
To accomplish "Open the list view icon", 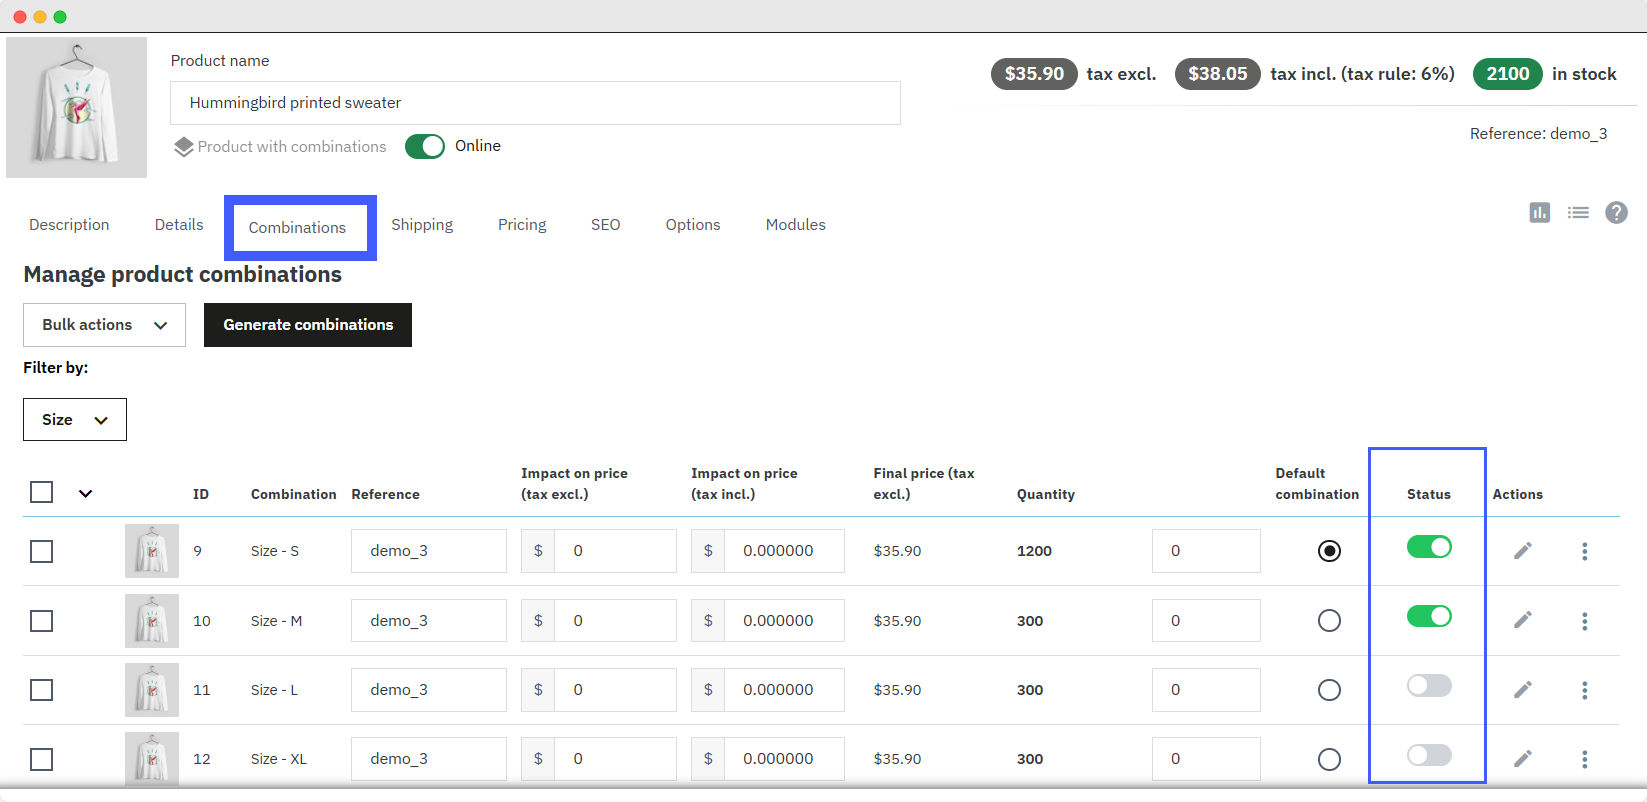I will coord(1578,212).
